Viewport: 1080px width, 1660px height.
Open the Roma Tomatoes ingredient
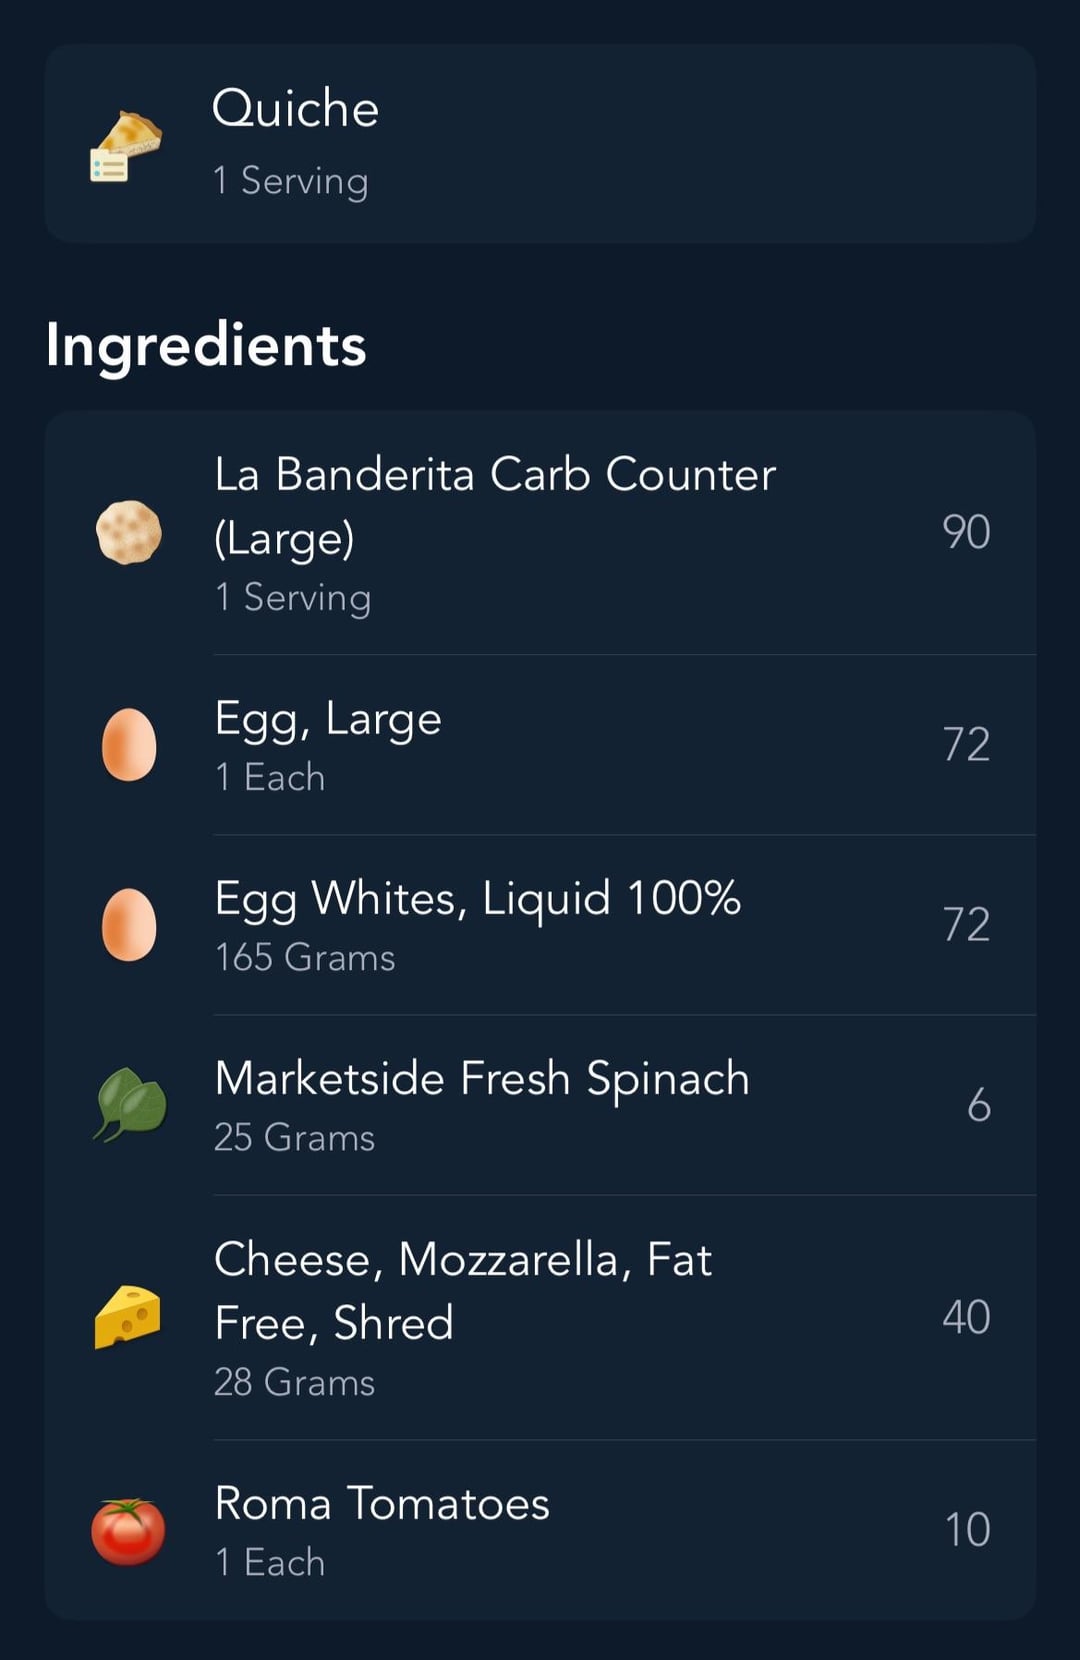point(540,1530)
